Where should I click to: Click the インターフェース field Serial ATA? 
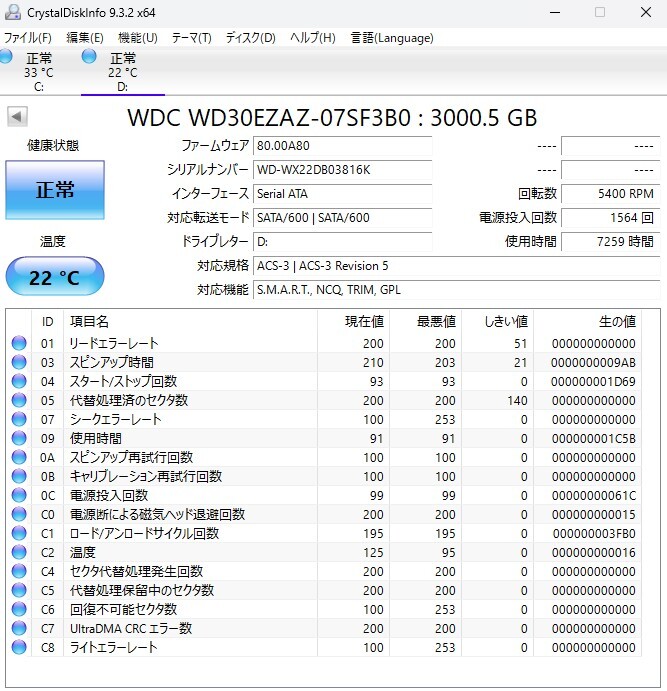(x=342, y=194)
